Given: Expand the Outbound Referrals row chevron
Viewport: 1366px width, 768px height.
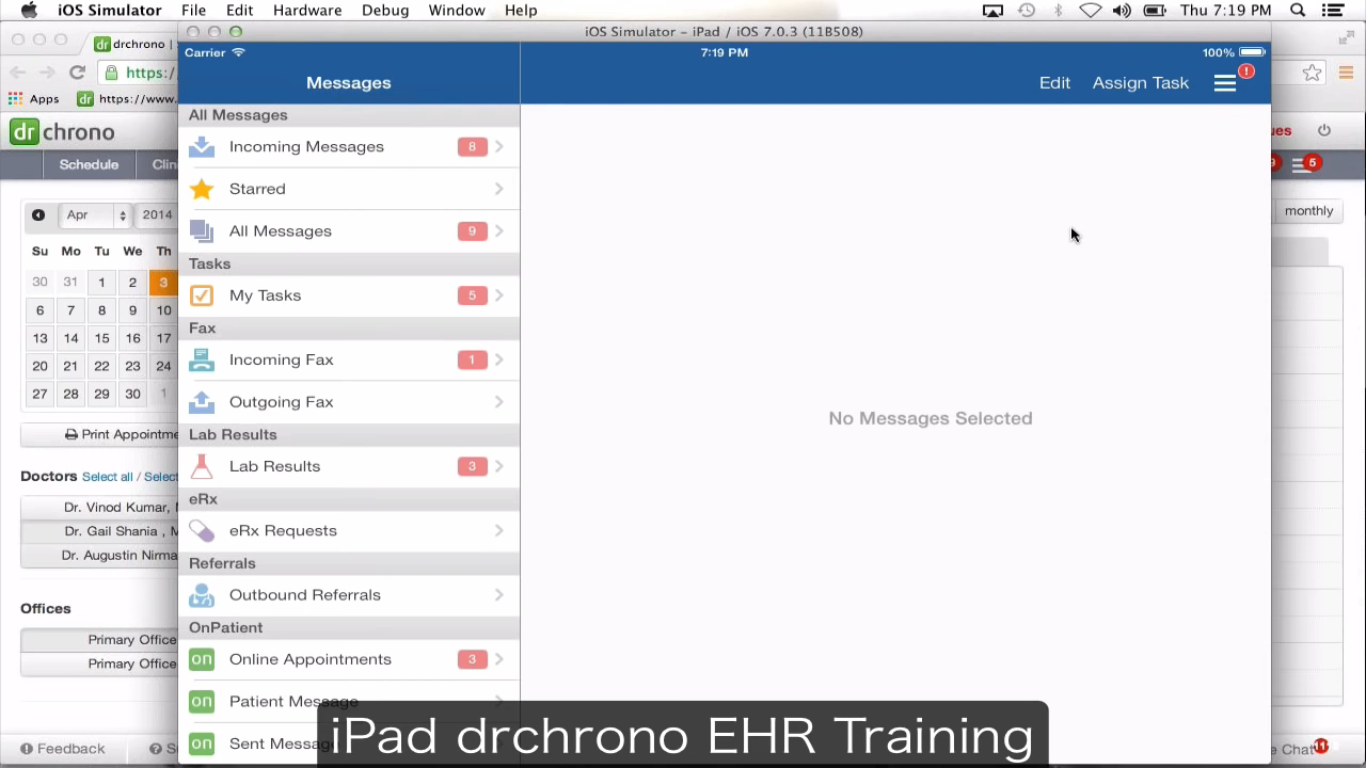Looking at the screenshot, I should pyautogui.click(x=499, y=595).
